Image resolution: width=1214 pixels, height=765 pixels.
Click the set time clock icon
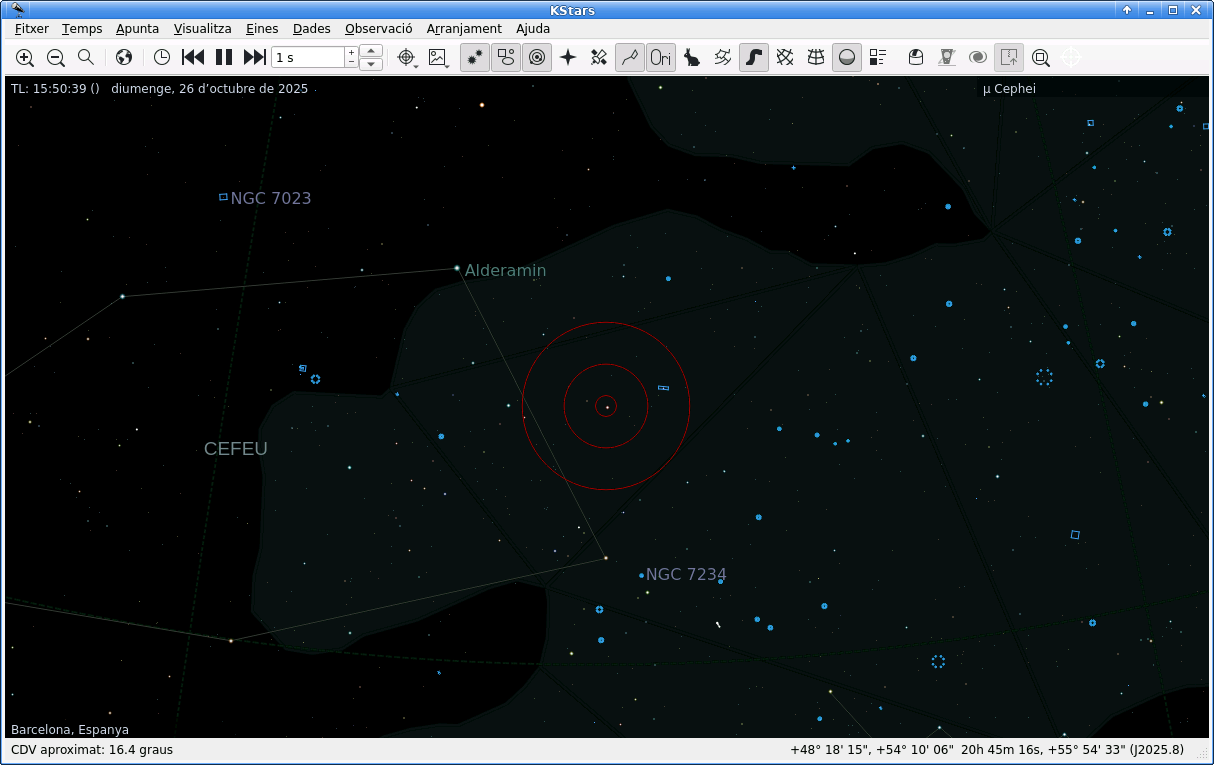coord(161,57)
